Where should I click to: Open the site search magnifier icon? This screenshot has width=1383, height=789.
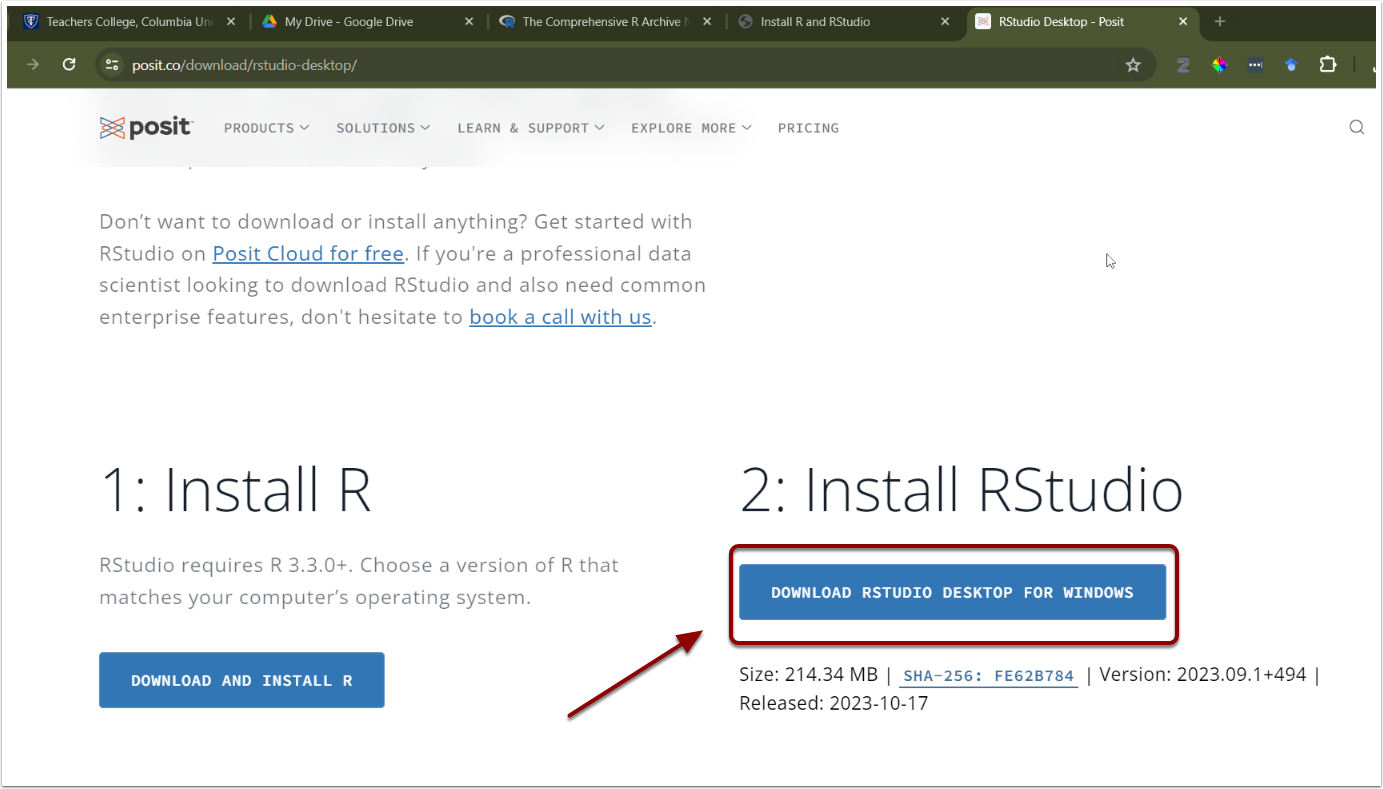point(1356,127)
